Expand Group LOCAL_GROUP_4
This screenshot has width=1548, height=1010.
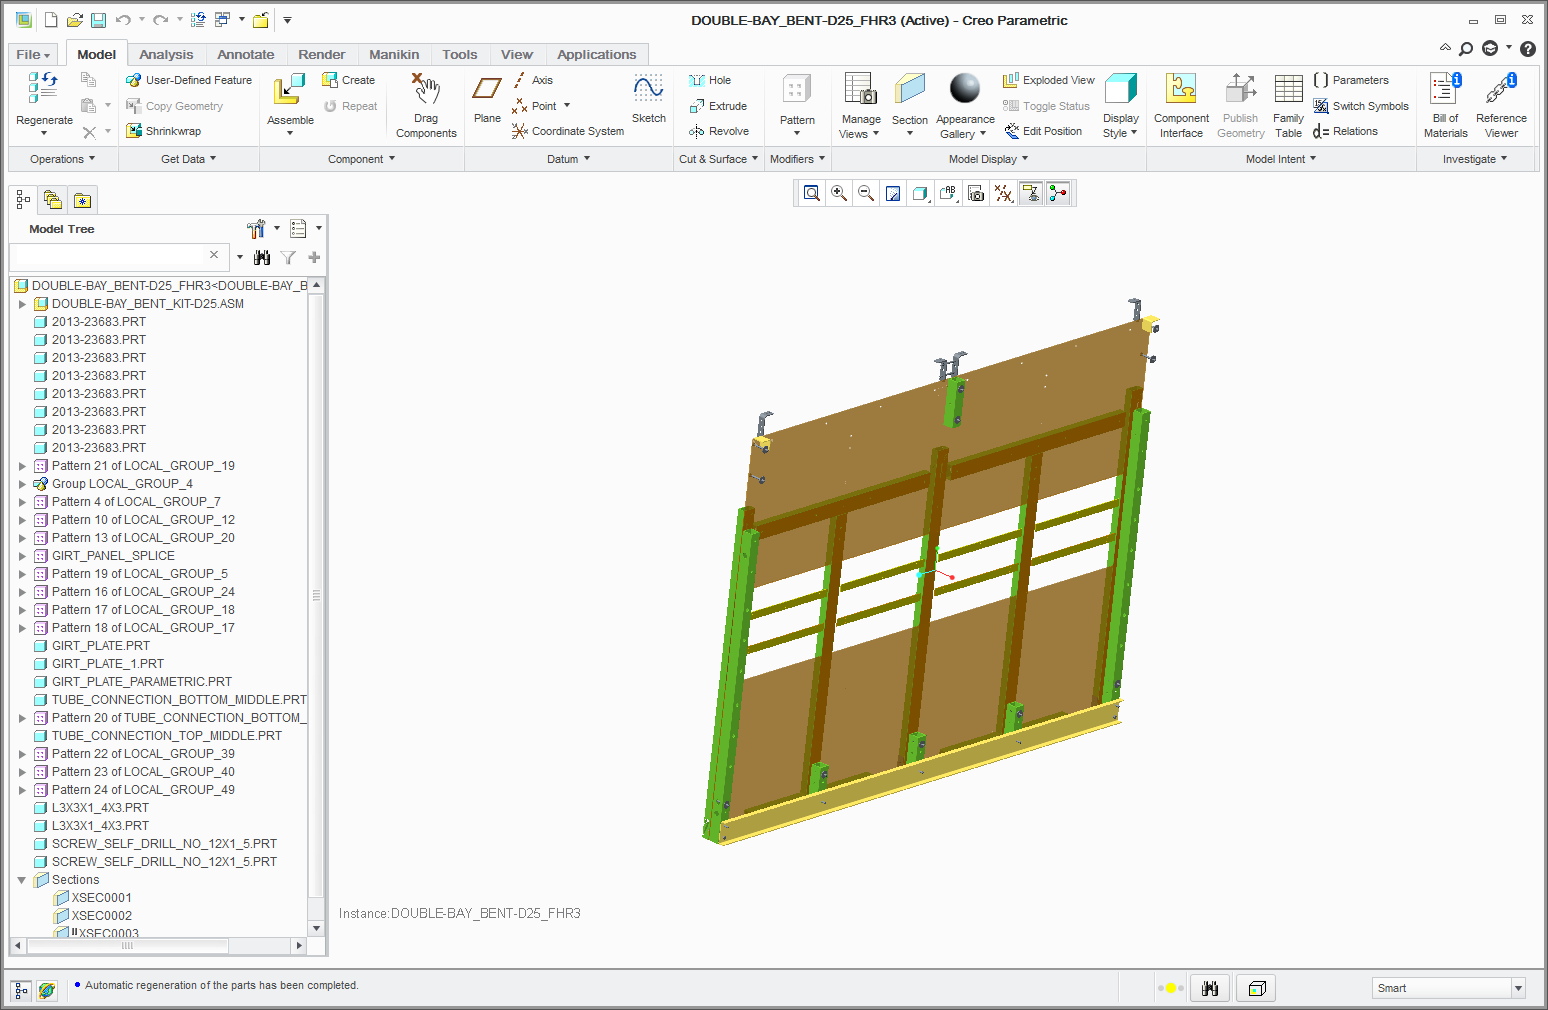tap(22, 484)
